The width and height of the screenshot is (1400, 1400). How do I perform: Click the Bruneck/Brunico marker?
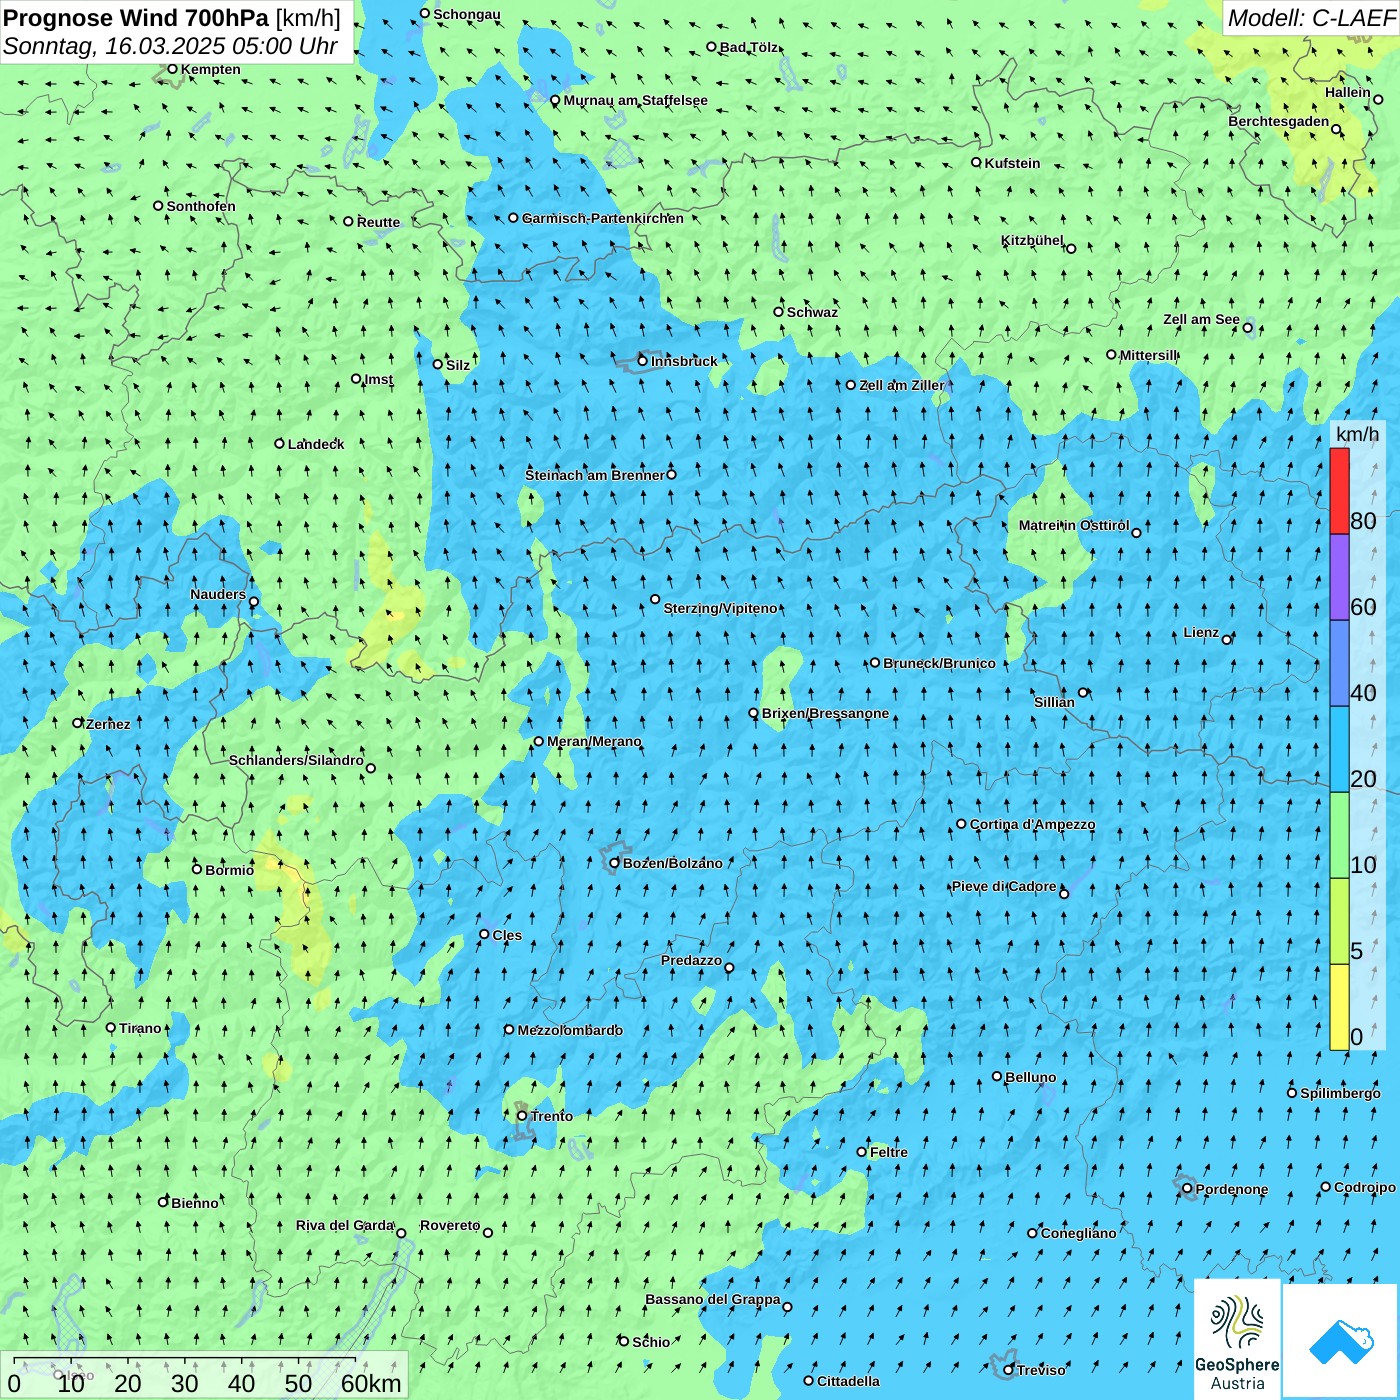[x=875, y=662]
